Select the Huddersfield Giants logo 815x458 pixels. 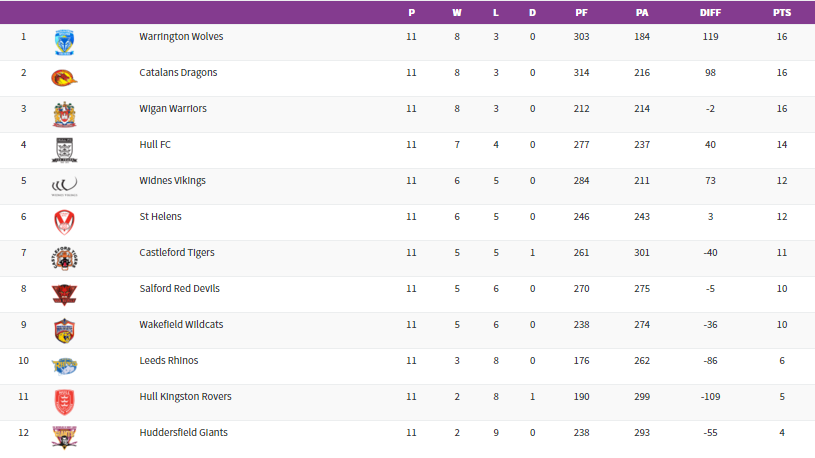tap(64, 436)
